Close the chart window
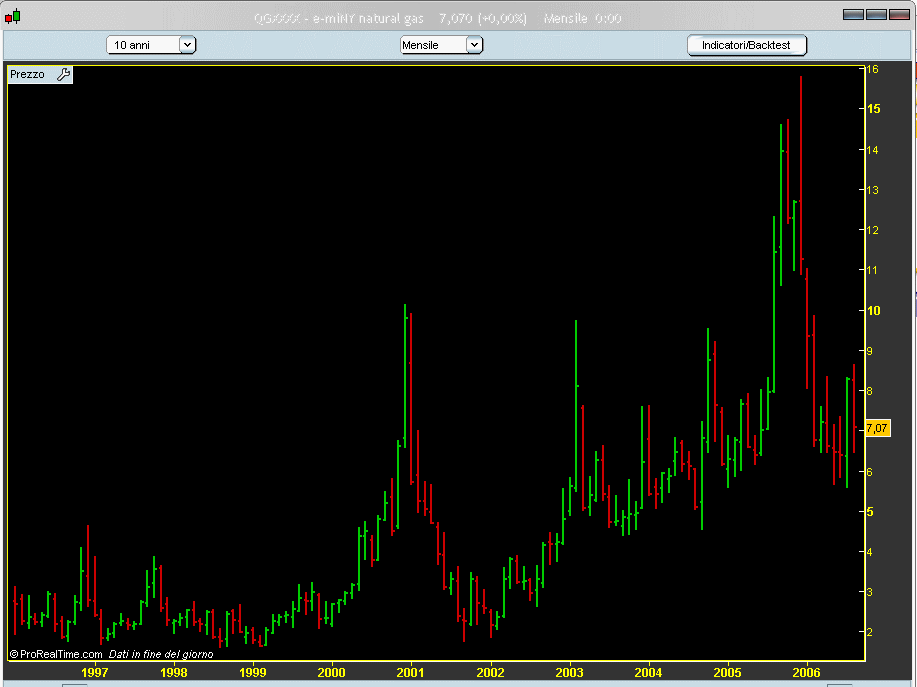Screen dimensions: 917x687 click(899, 15)
